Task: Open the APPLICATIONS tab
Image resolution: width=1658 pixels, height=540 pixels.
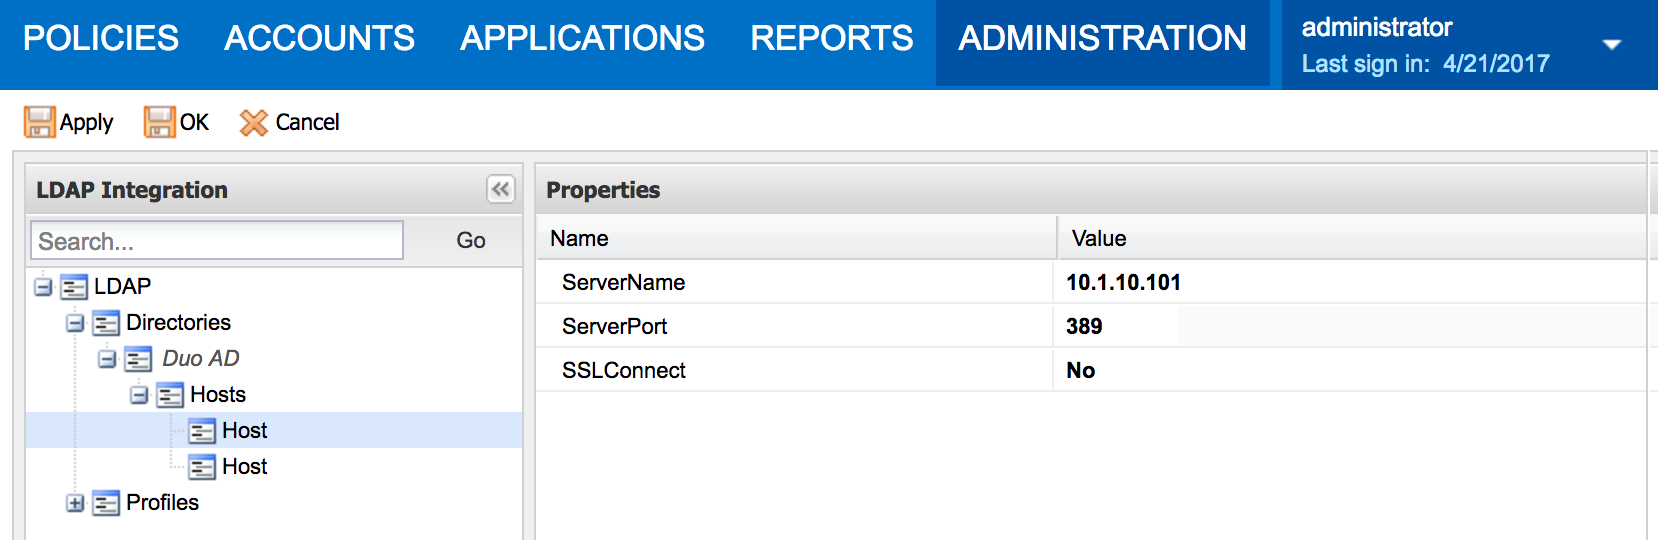Action: tap(582, 38)
